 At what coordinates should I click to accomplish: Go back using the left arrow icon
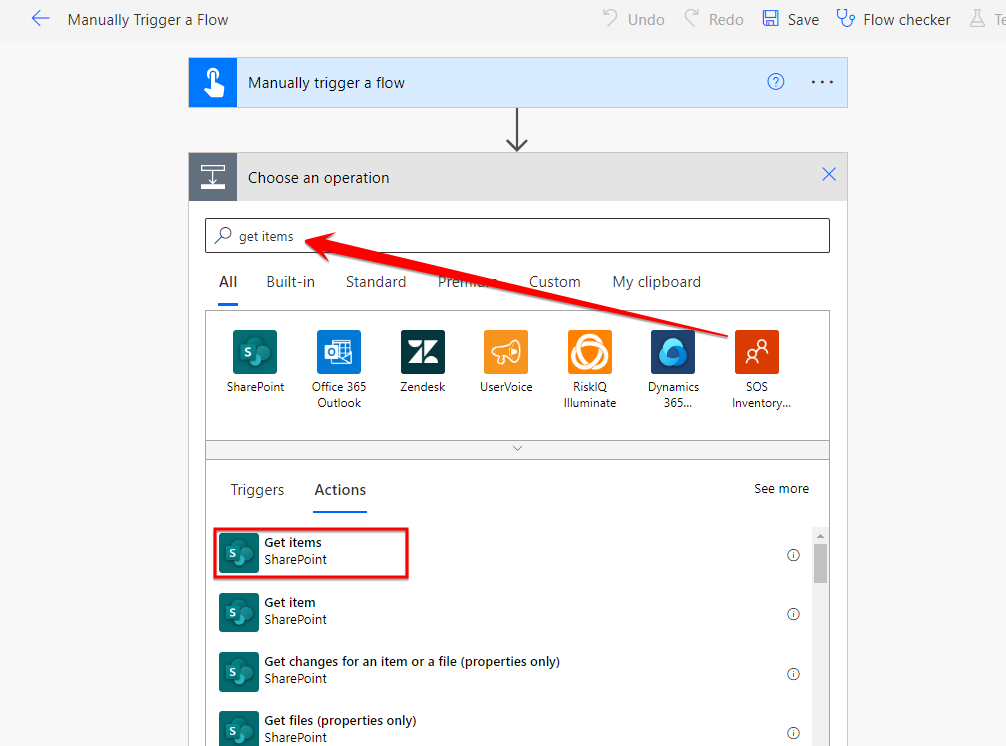pos(40,19)
